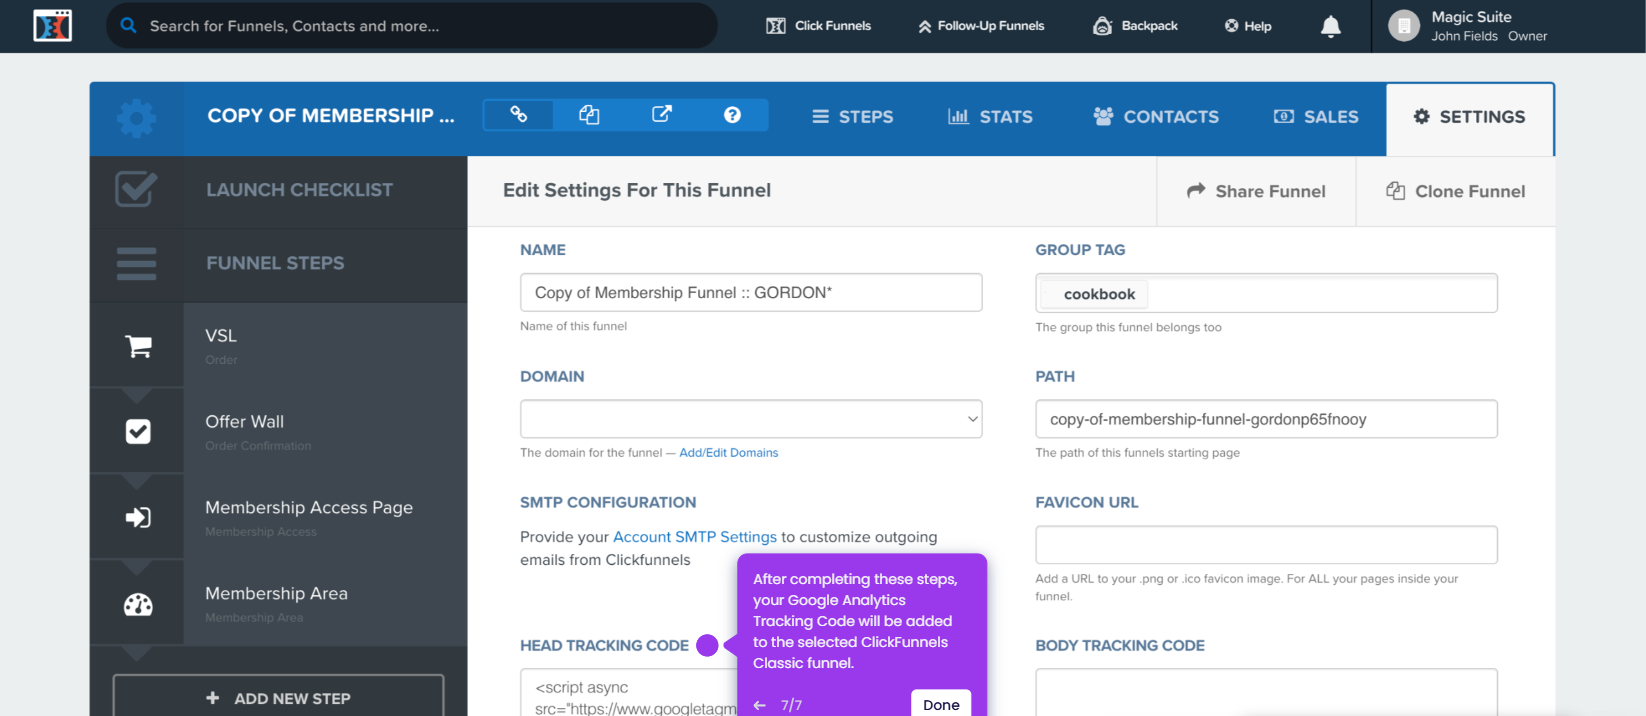The width and height of the screenshot is (1646, 716).
Task: Click Clone Funnel button
Action: tap(1455, 191)
